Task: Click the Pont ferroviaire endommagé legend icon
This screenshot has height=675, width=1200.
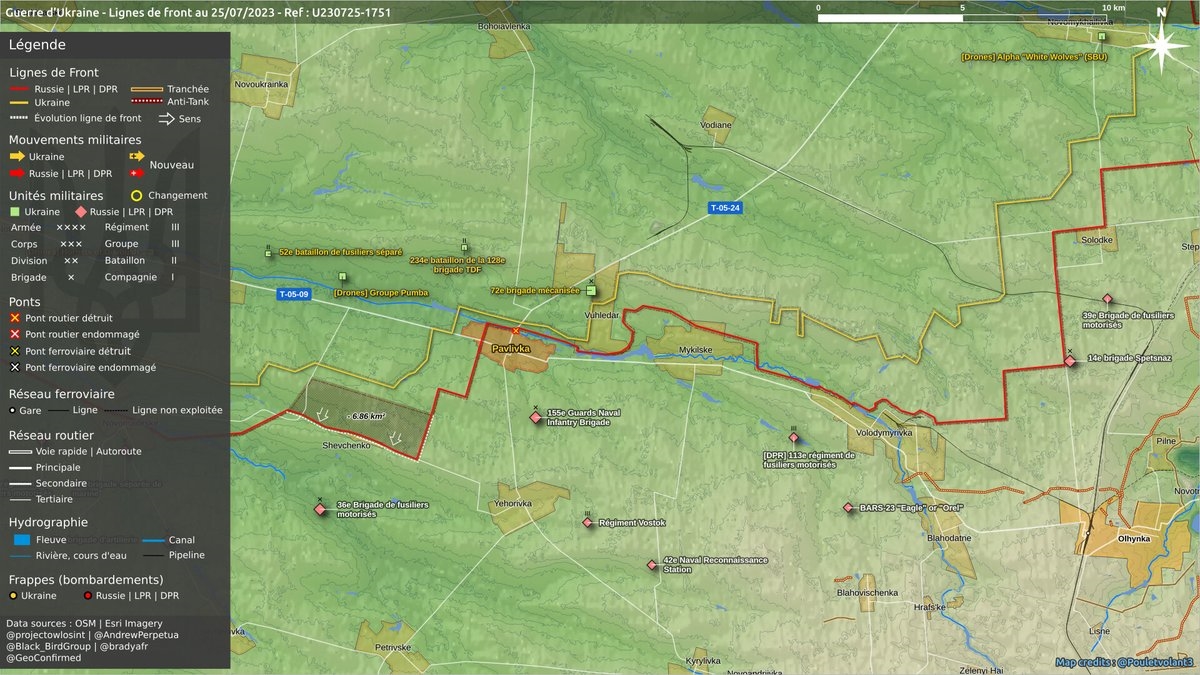Action: coord(15,367)
